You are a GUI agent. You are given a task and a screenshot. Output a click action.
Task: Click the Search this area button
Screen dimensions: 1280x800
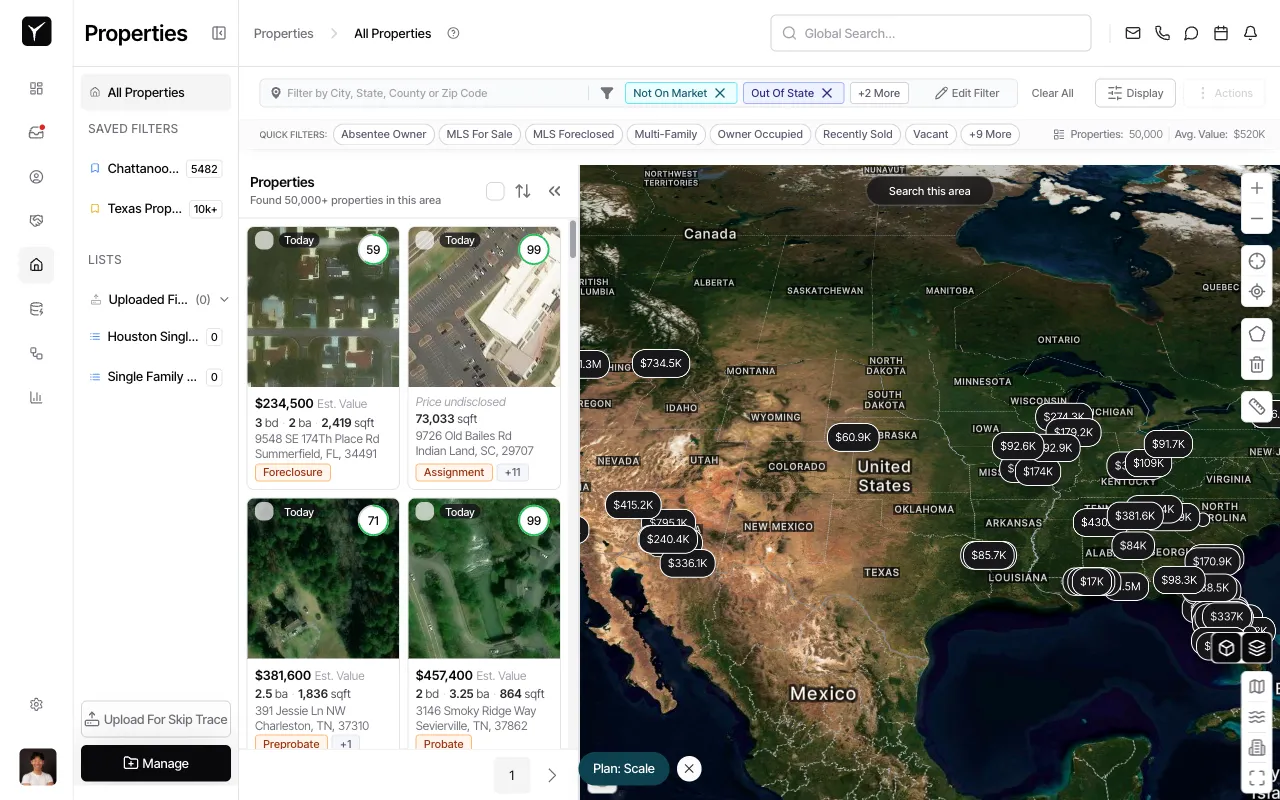(x=929, y=191)
